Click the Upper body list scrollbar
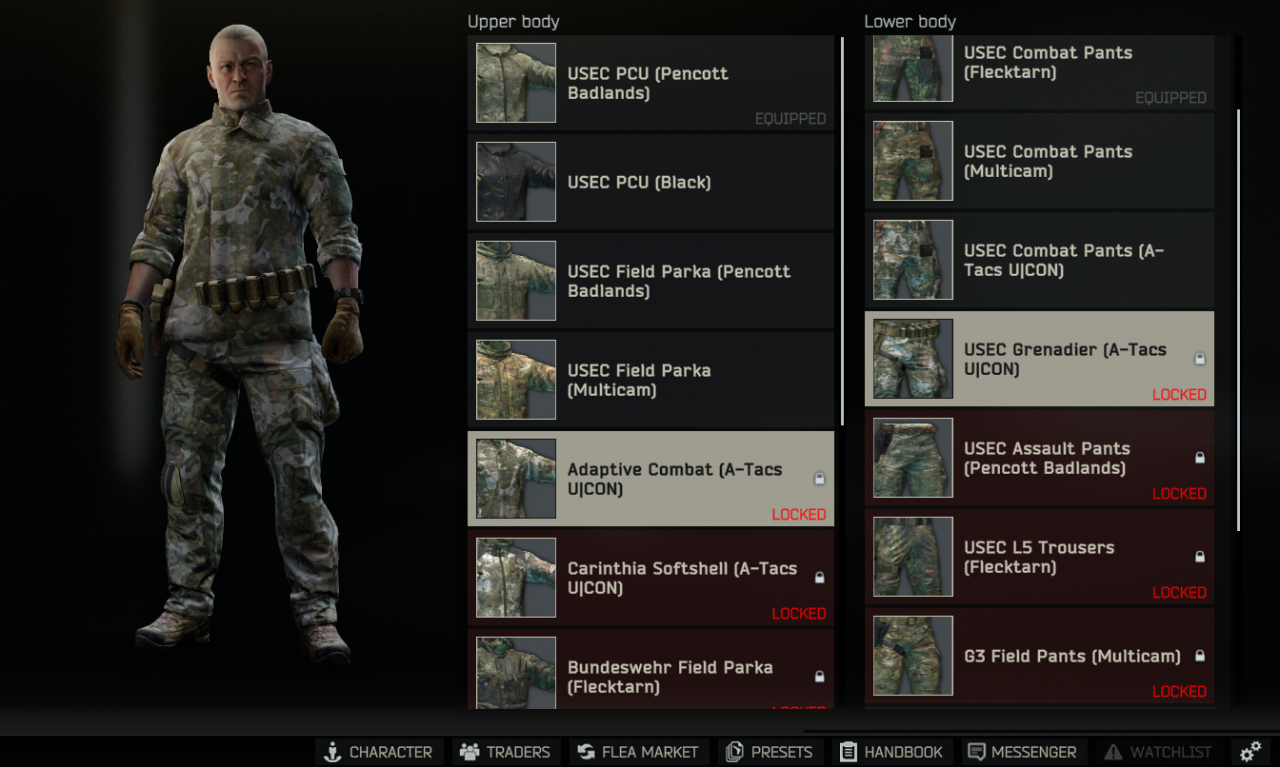This screenshot has height=767, width=1280. coord(842,230)
